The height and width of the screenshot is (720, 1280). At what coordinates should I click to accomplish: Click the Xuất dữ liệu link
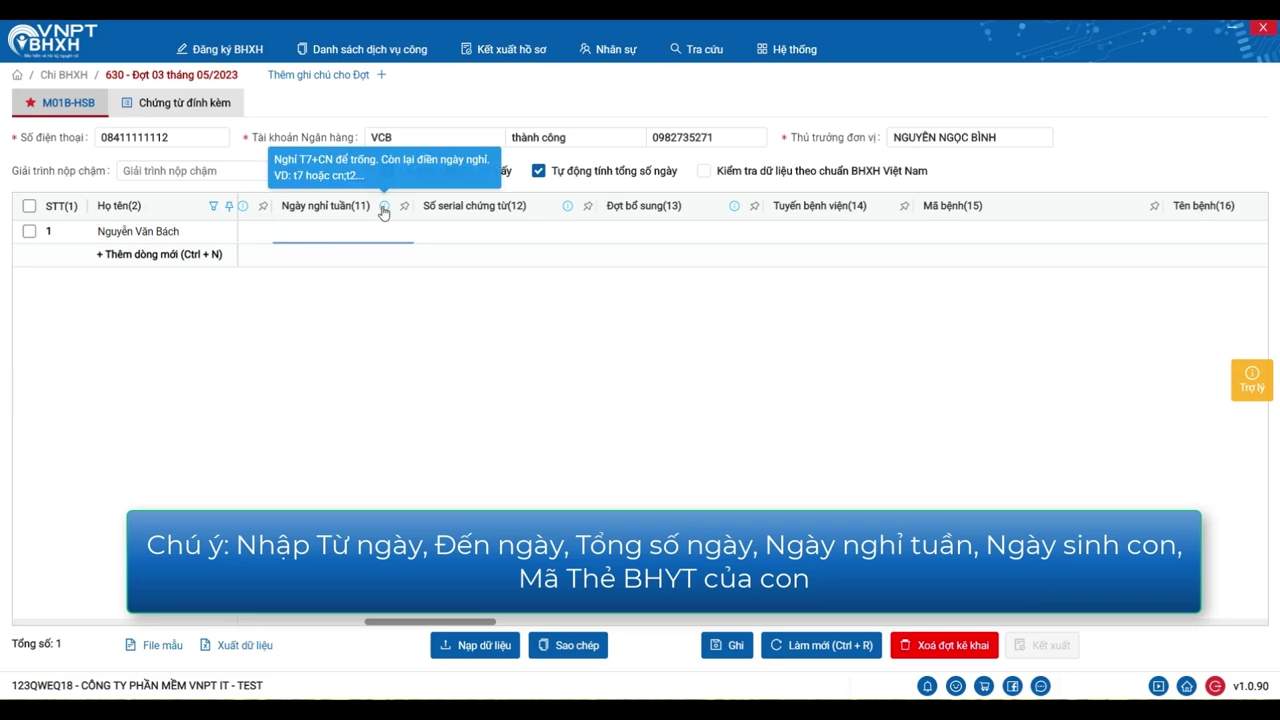236,645
